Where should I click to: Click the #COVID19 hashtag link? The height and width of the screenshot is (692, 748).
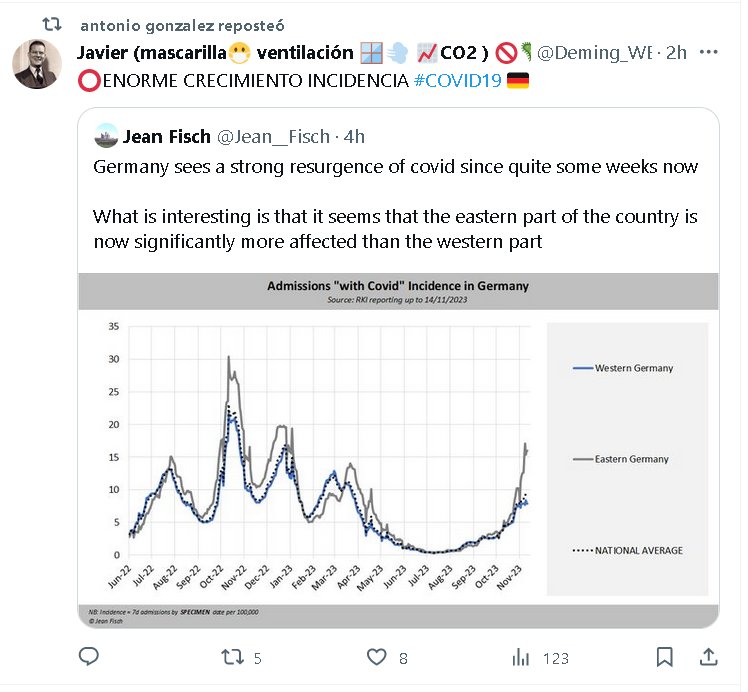pyautogui.click(x=456, y=79)
